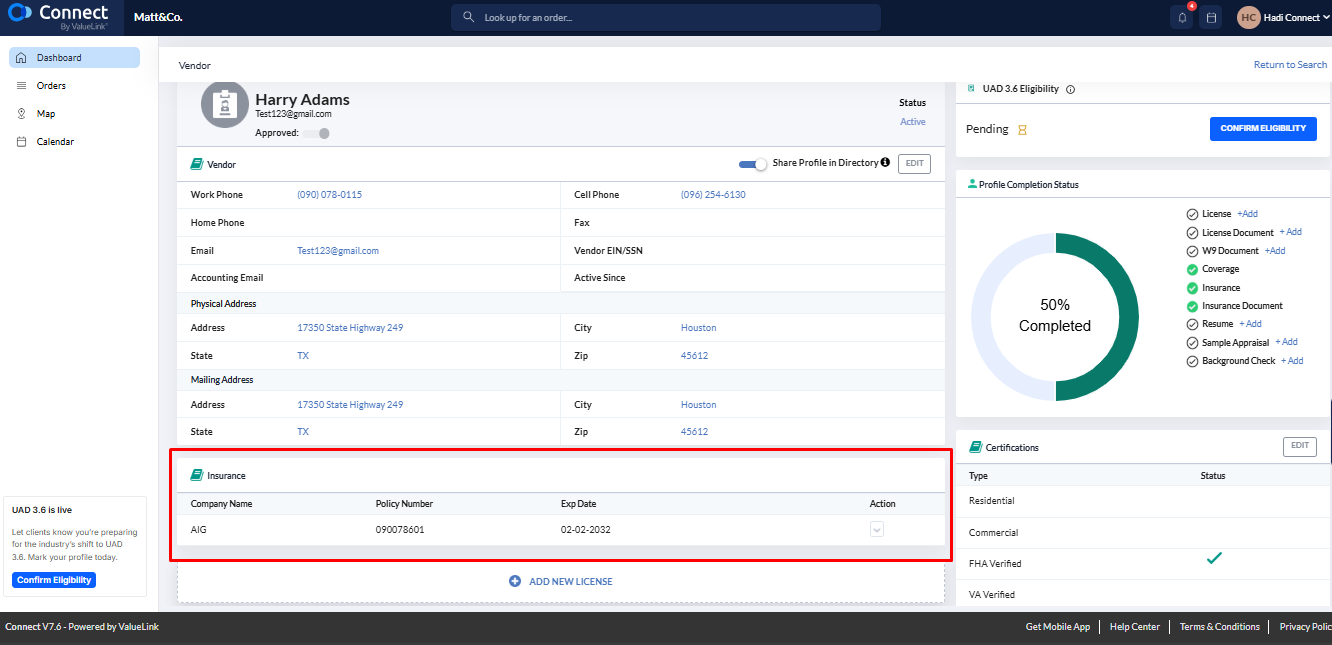The image size is (1332, 645).
Task: Click the Physical Address street value
Action: [350, 328]
